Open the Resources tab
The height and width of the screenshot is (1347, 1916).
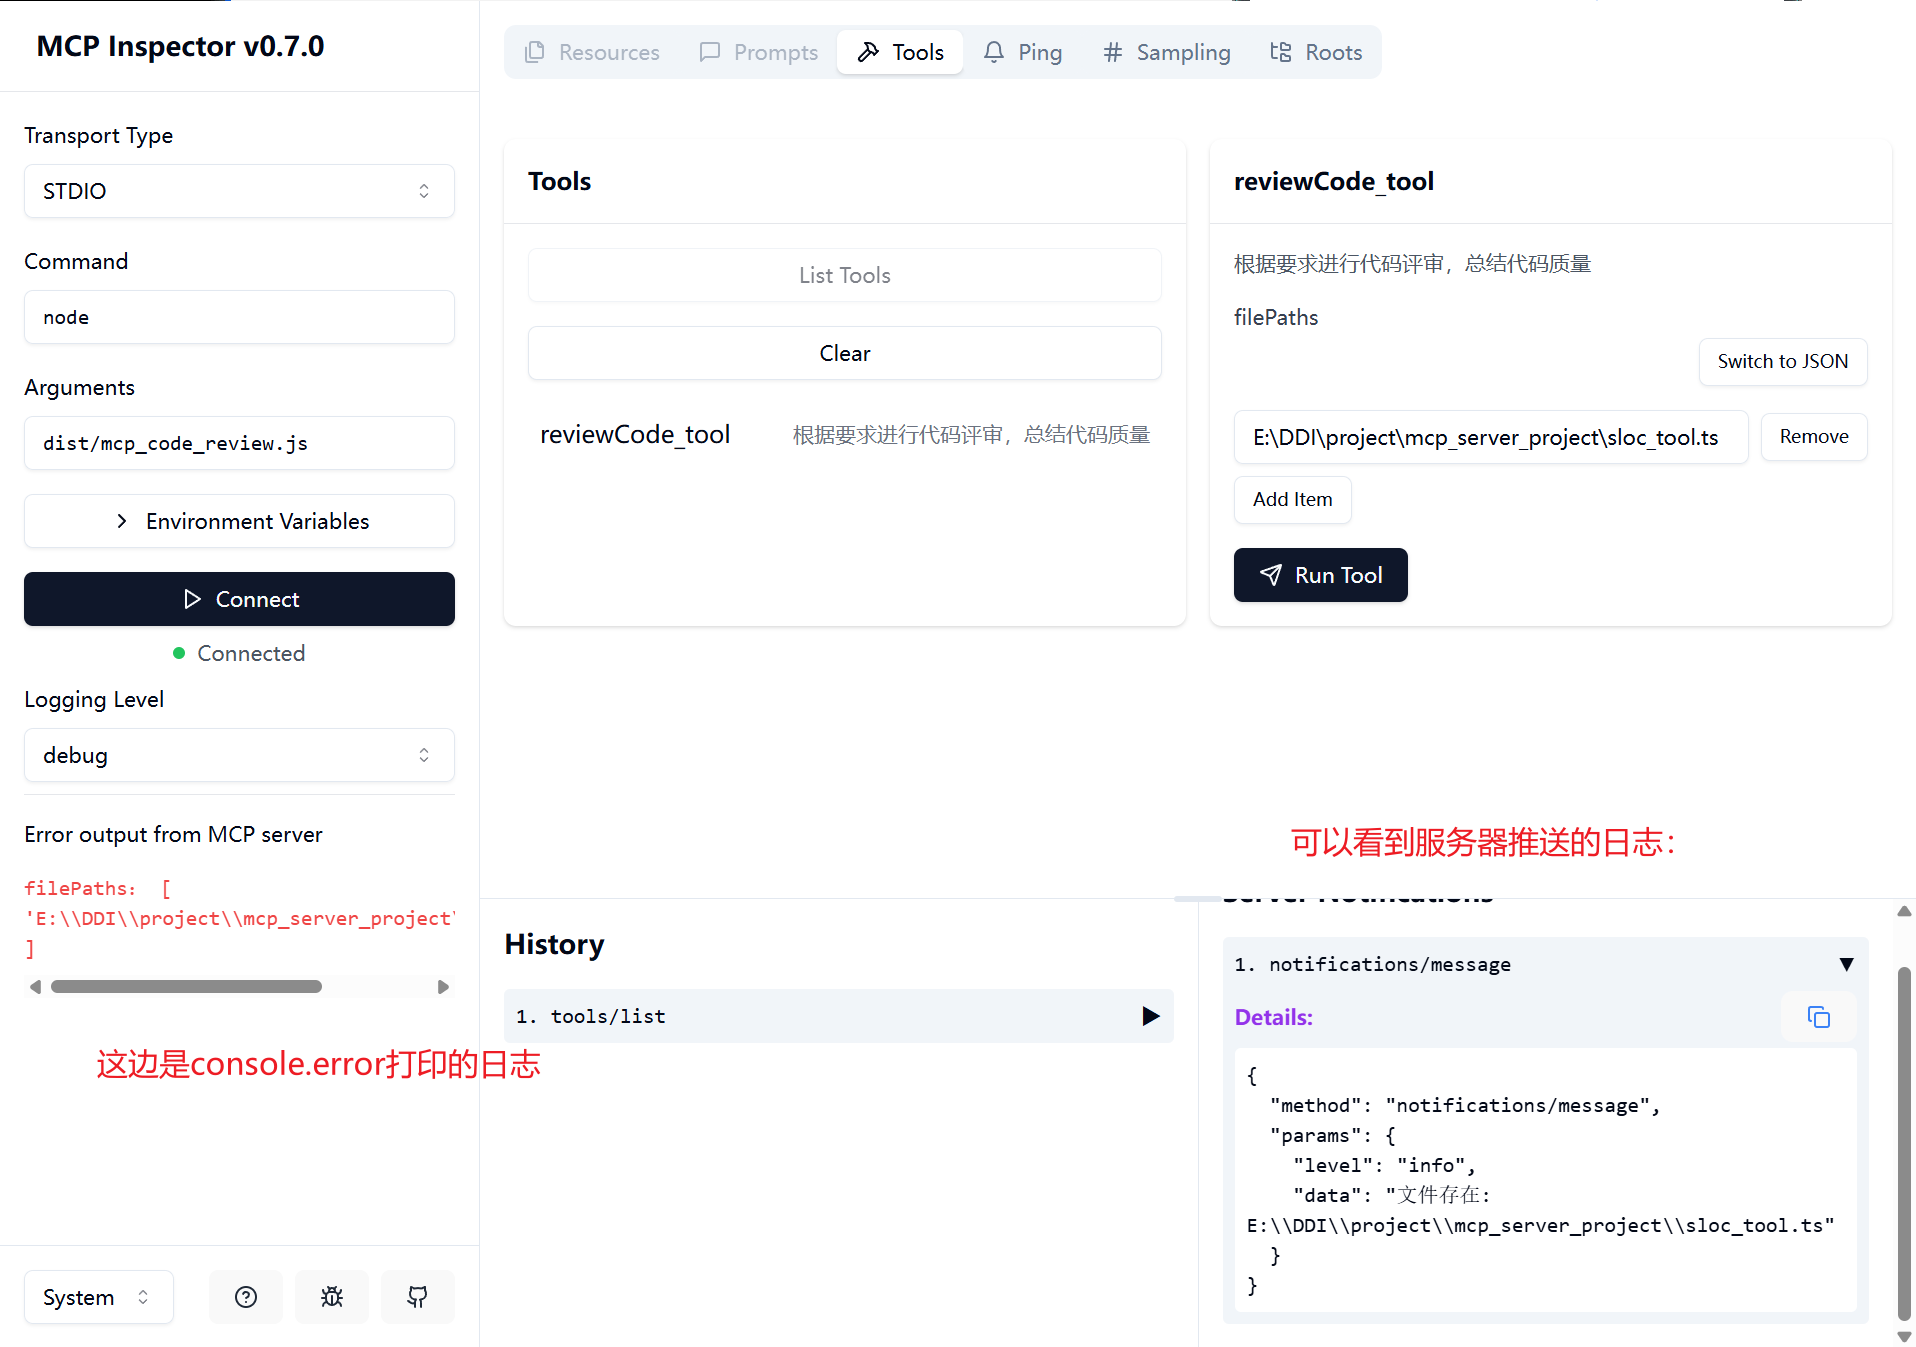pos(592,52)
